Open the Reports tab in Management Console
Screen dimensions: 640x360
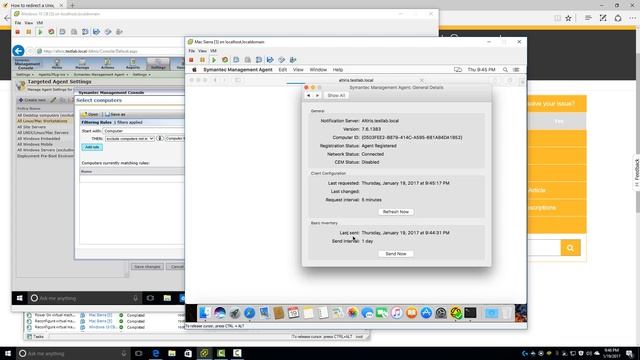tap(133, 64)
